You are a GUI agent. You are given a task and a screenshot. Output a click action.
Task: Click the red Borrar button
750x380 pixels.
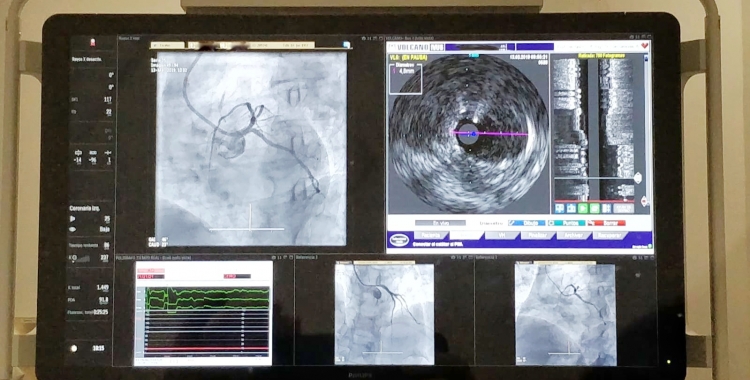606,223
